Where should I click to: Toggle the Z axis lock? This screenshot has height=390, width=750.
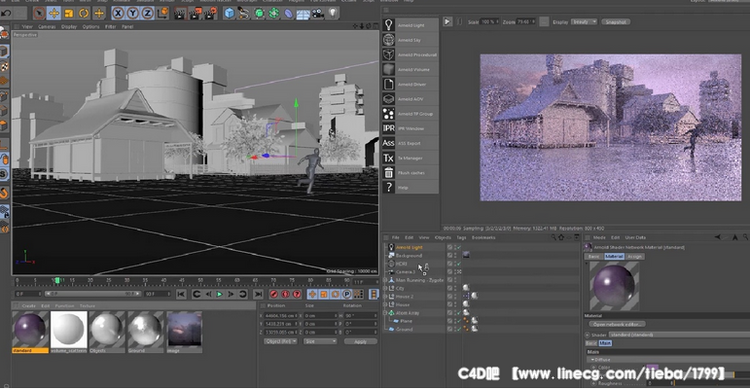point(147,13)
